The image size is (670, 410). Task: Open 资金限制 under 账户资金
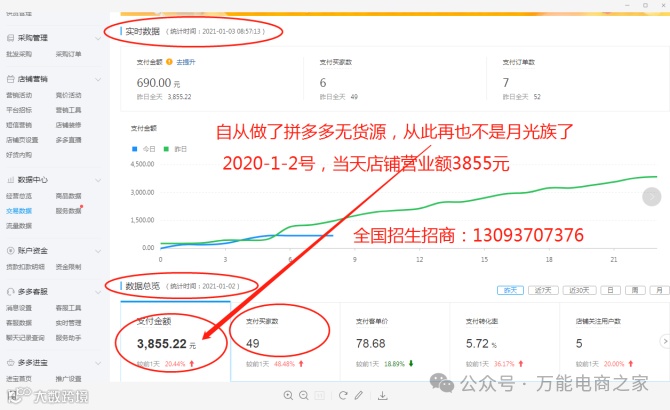point(68,267)
